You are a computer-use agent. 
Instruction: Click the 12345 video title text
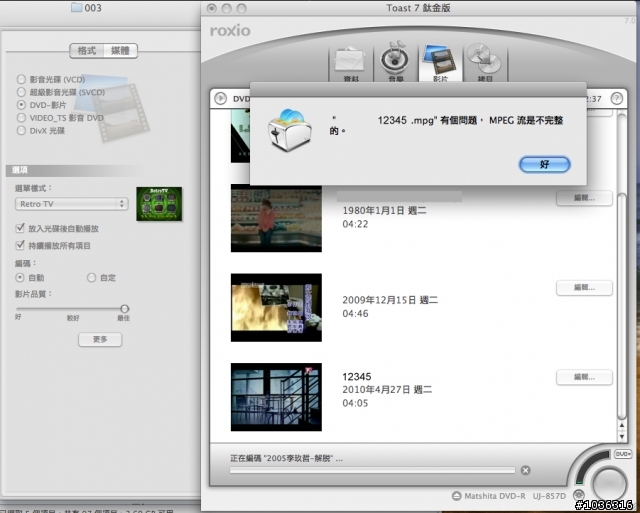click(x=357, y=377)
